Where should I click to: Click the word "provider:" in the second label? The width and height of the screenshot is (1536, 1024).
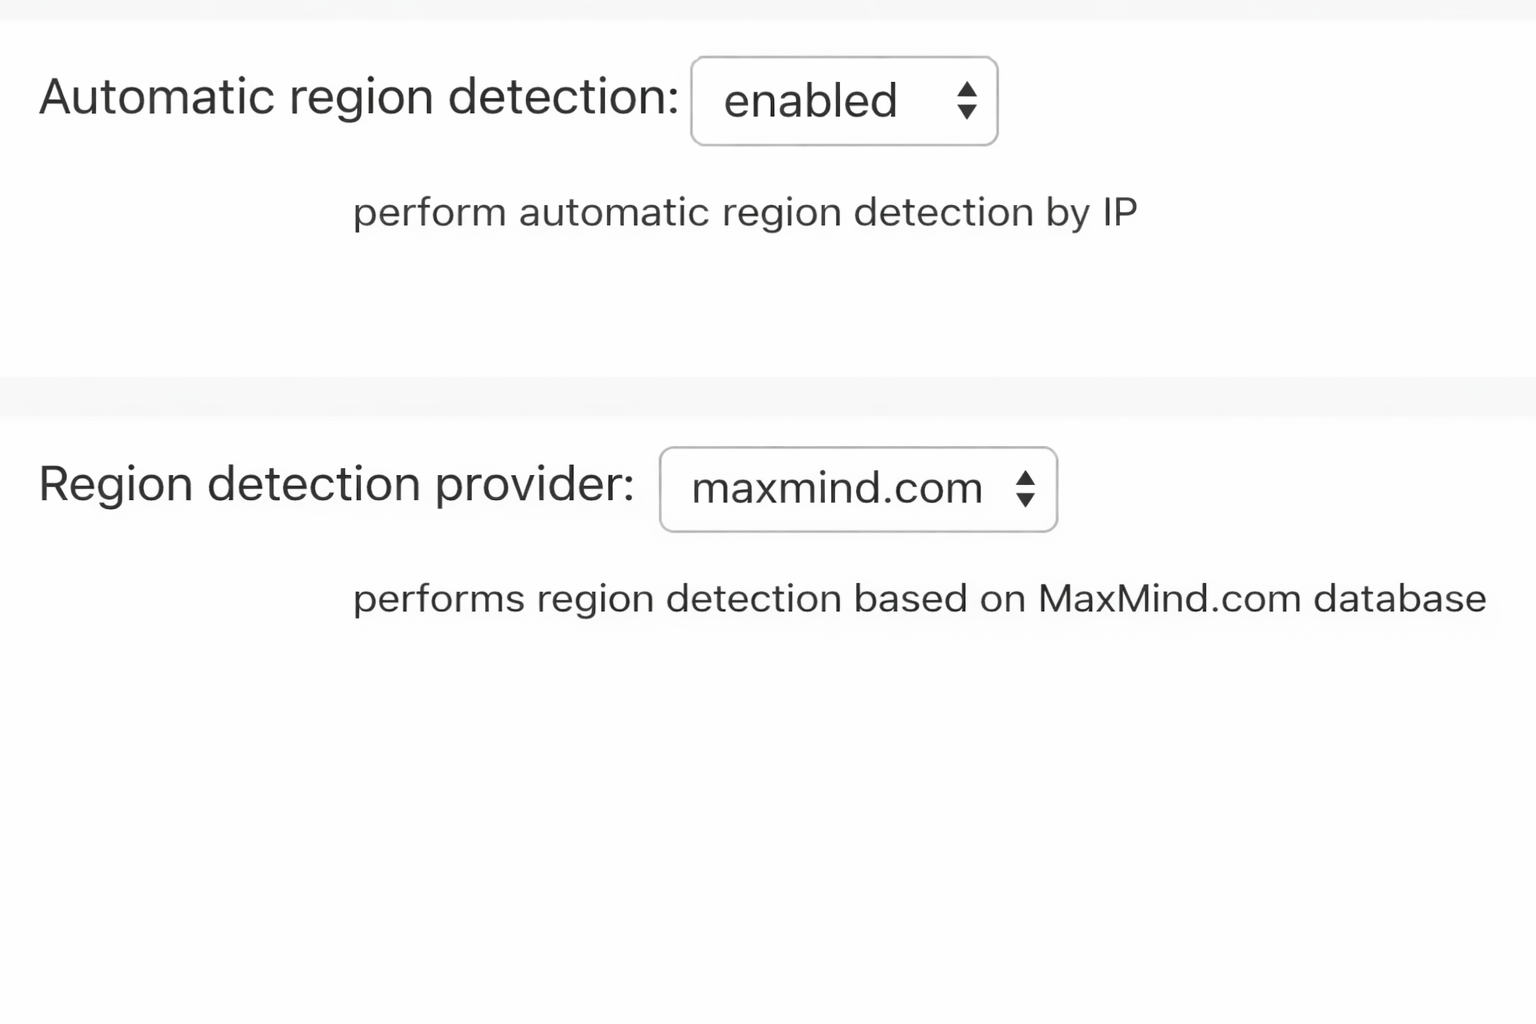pos(535,485)
